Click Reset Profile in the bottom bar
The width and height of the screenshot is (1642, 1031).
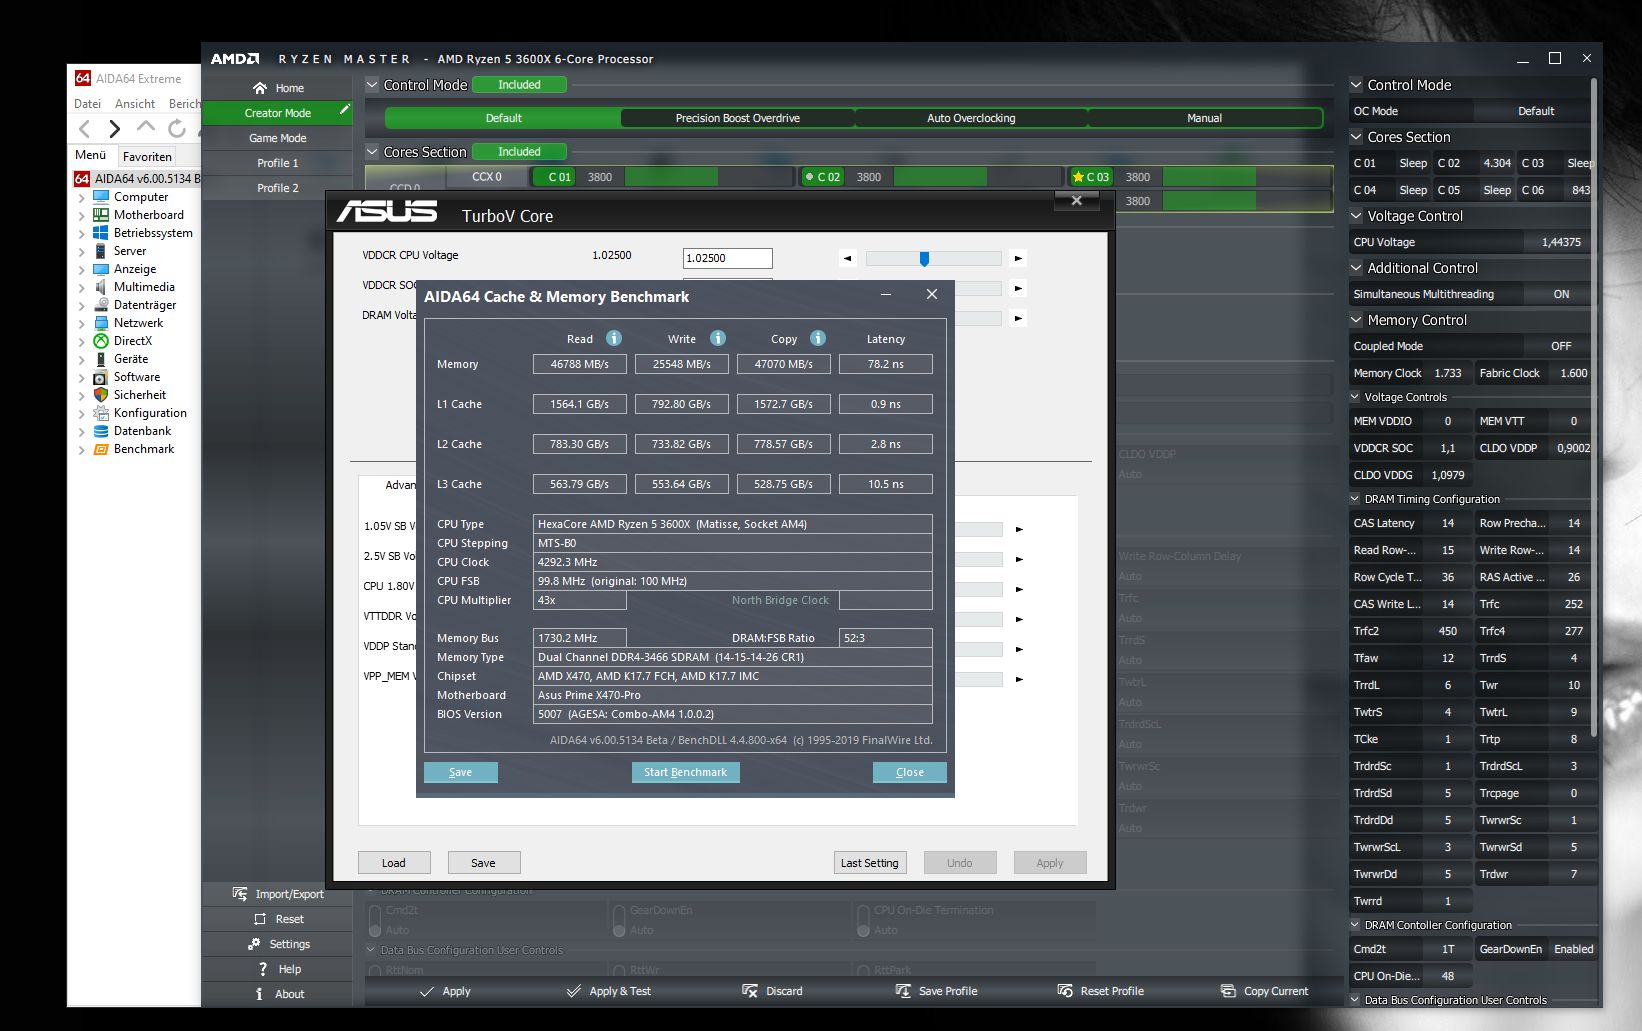tap(1100, 991)
